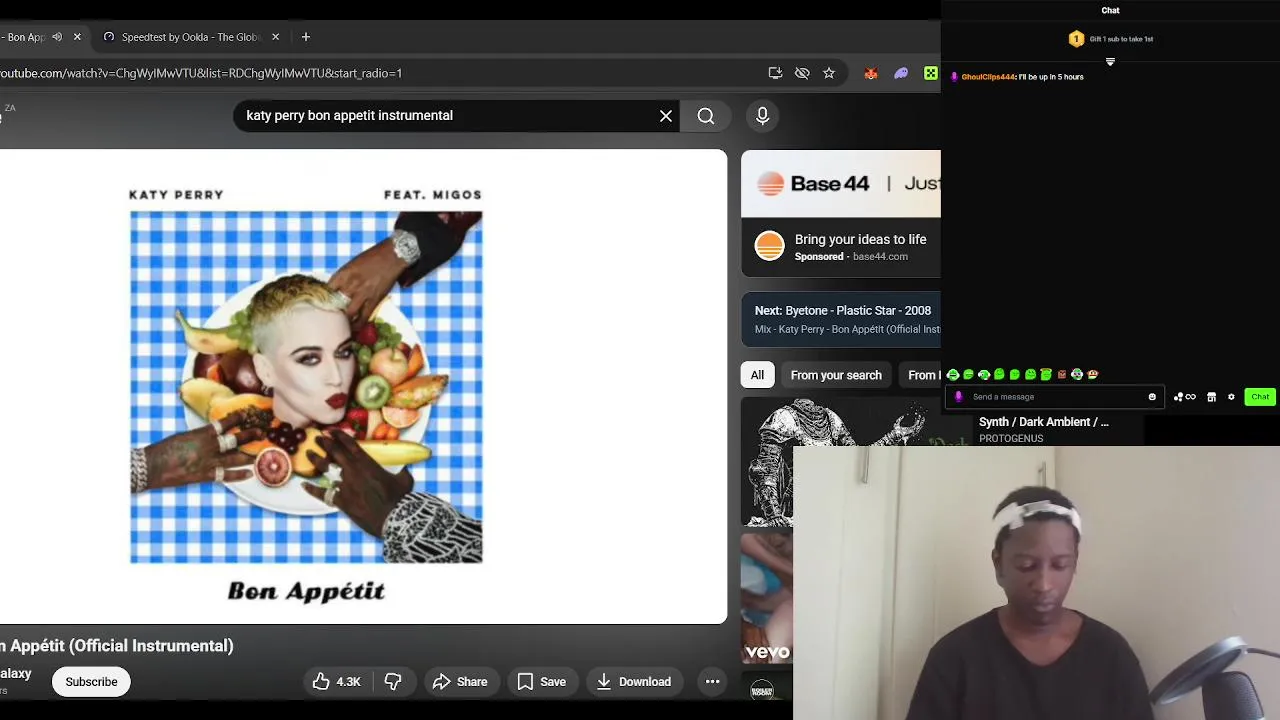Open the emoji picker in chat
Screen dimensions: 1280x720
click(1152, 397)
